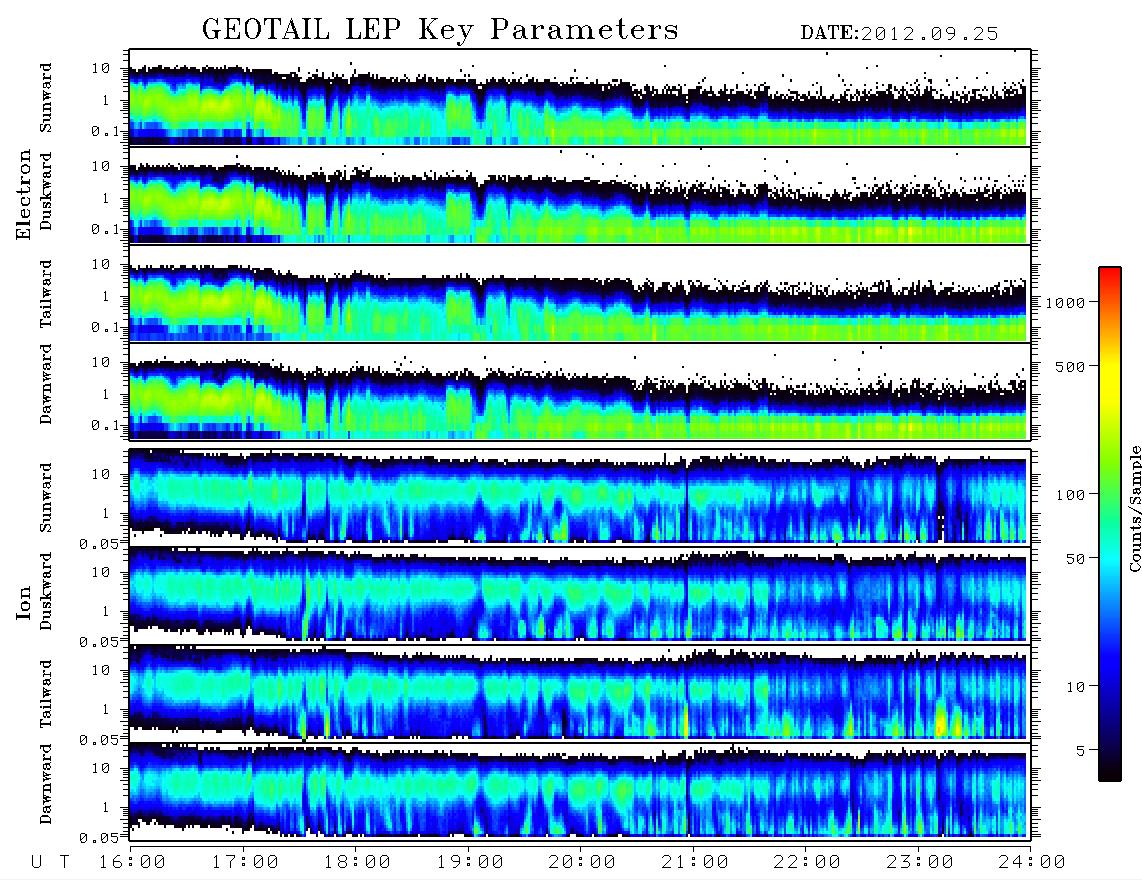Click the "GEOTAIL LEP Key Parameters" title
This screenshot has height=880, width=1142.
point(440,30)
